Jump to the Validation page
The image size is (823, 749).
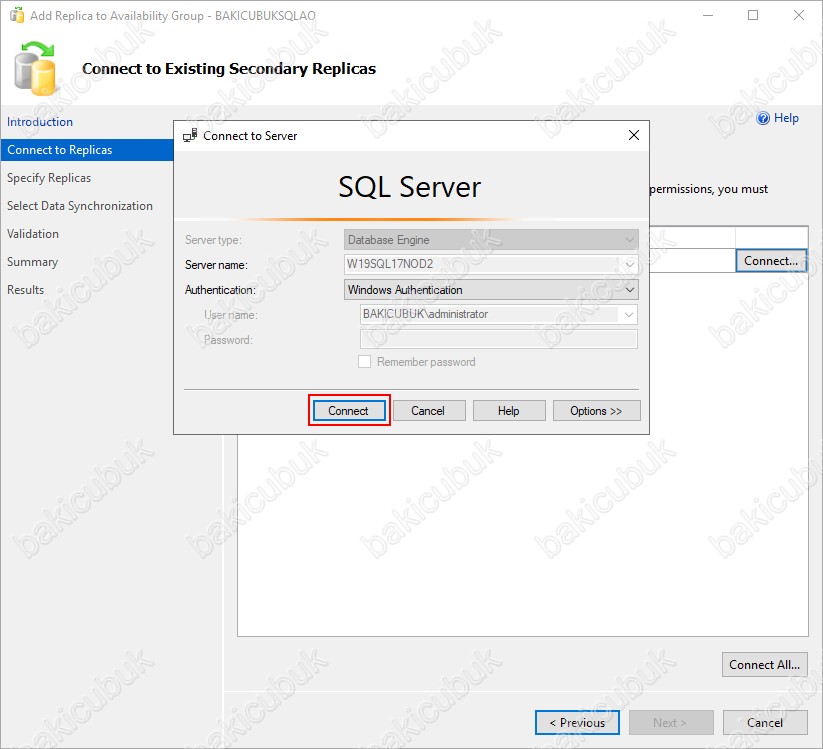33,234
